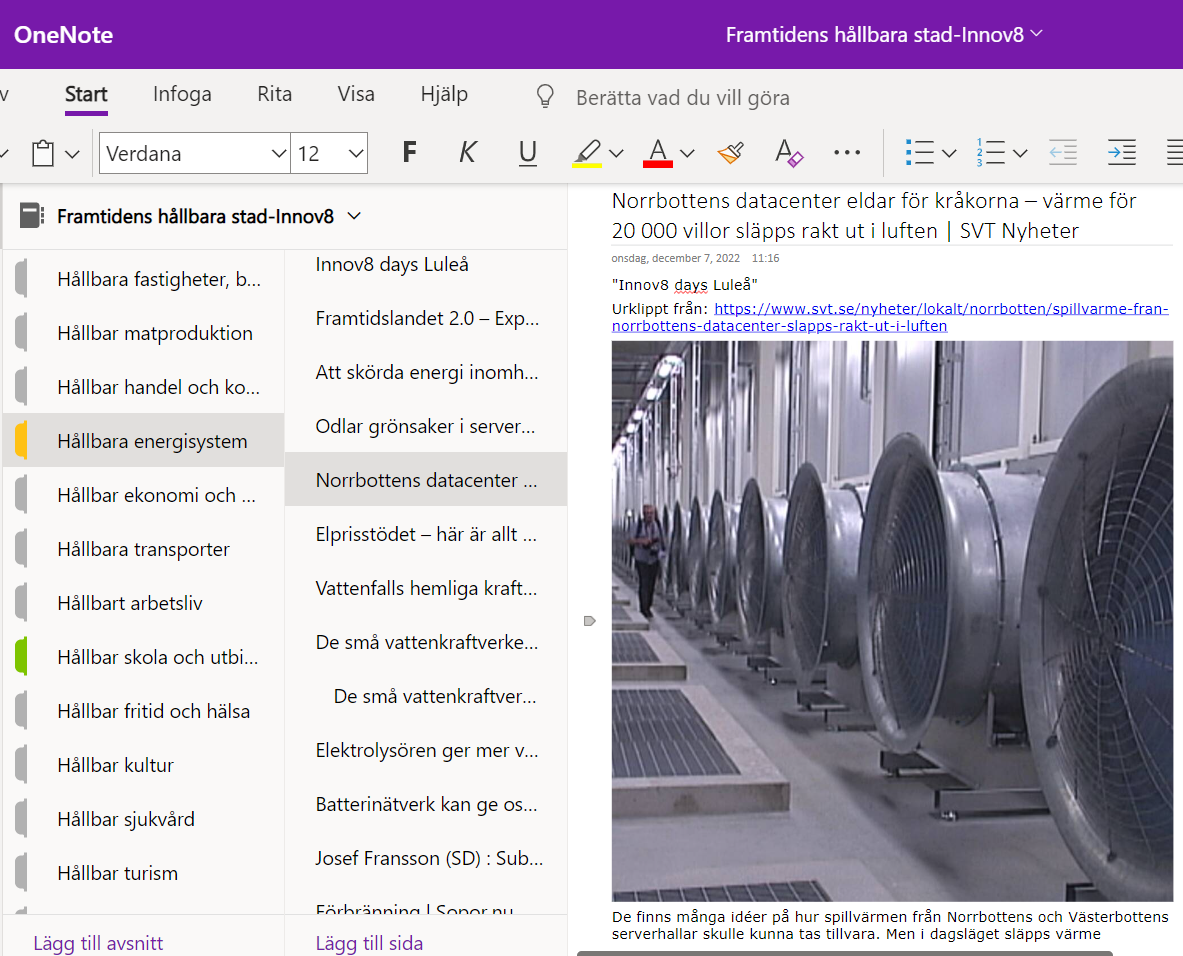1183x956 pixels.
Task: Open the Rita tab
Action: click(275, 94)
